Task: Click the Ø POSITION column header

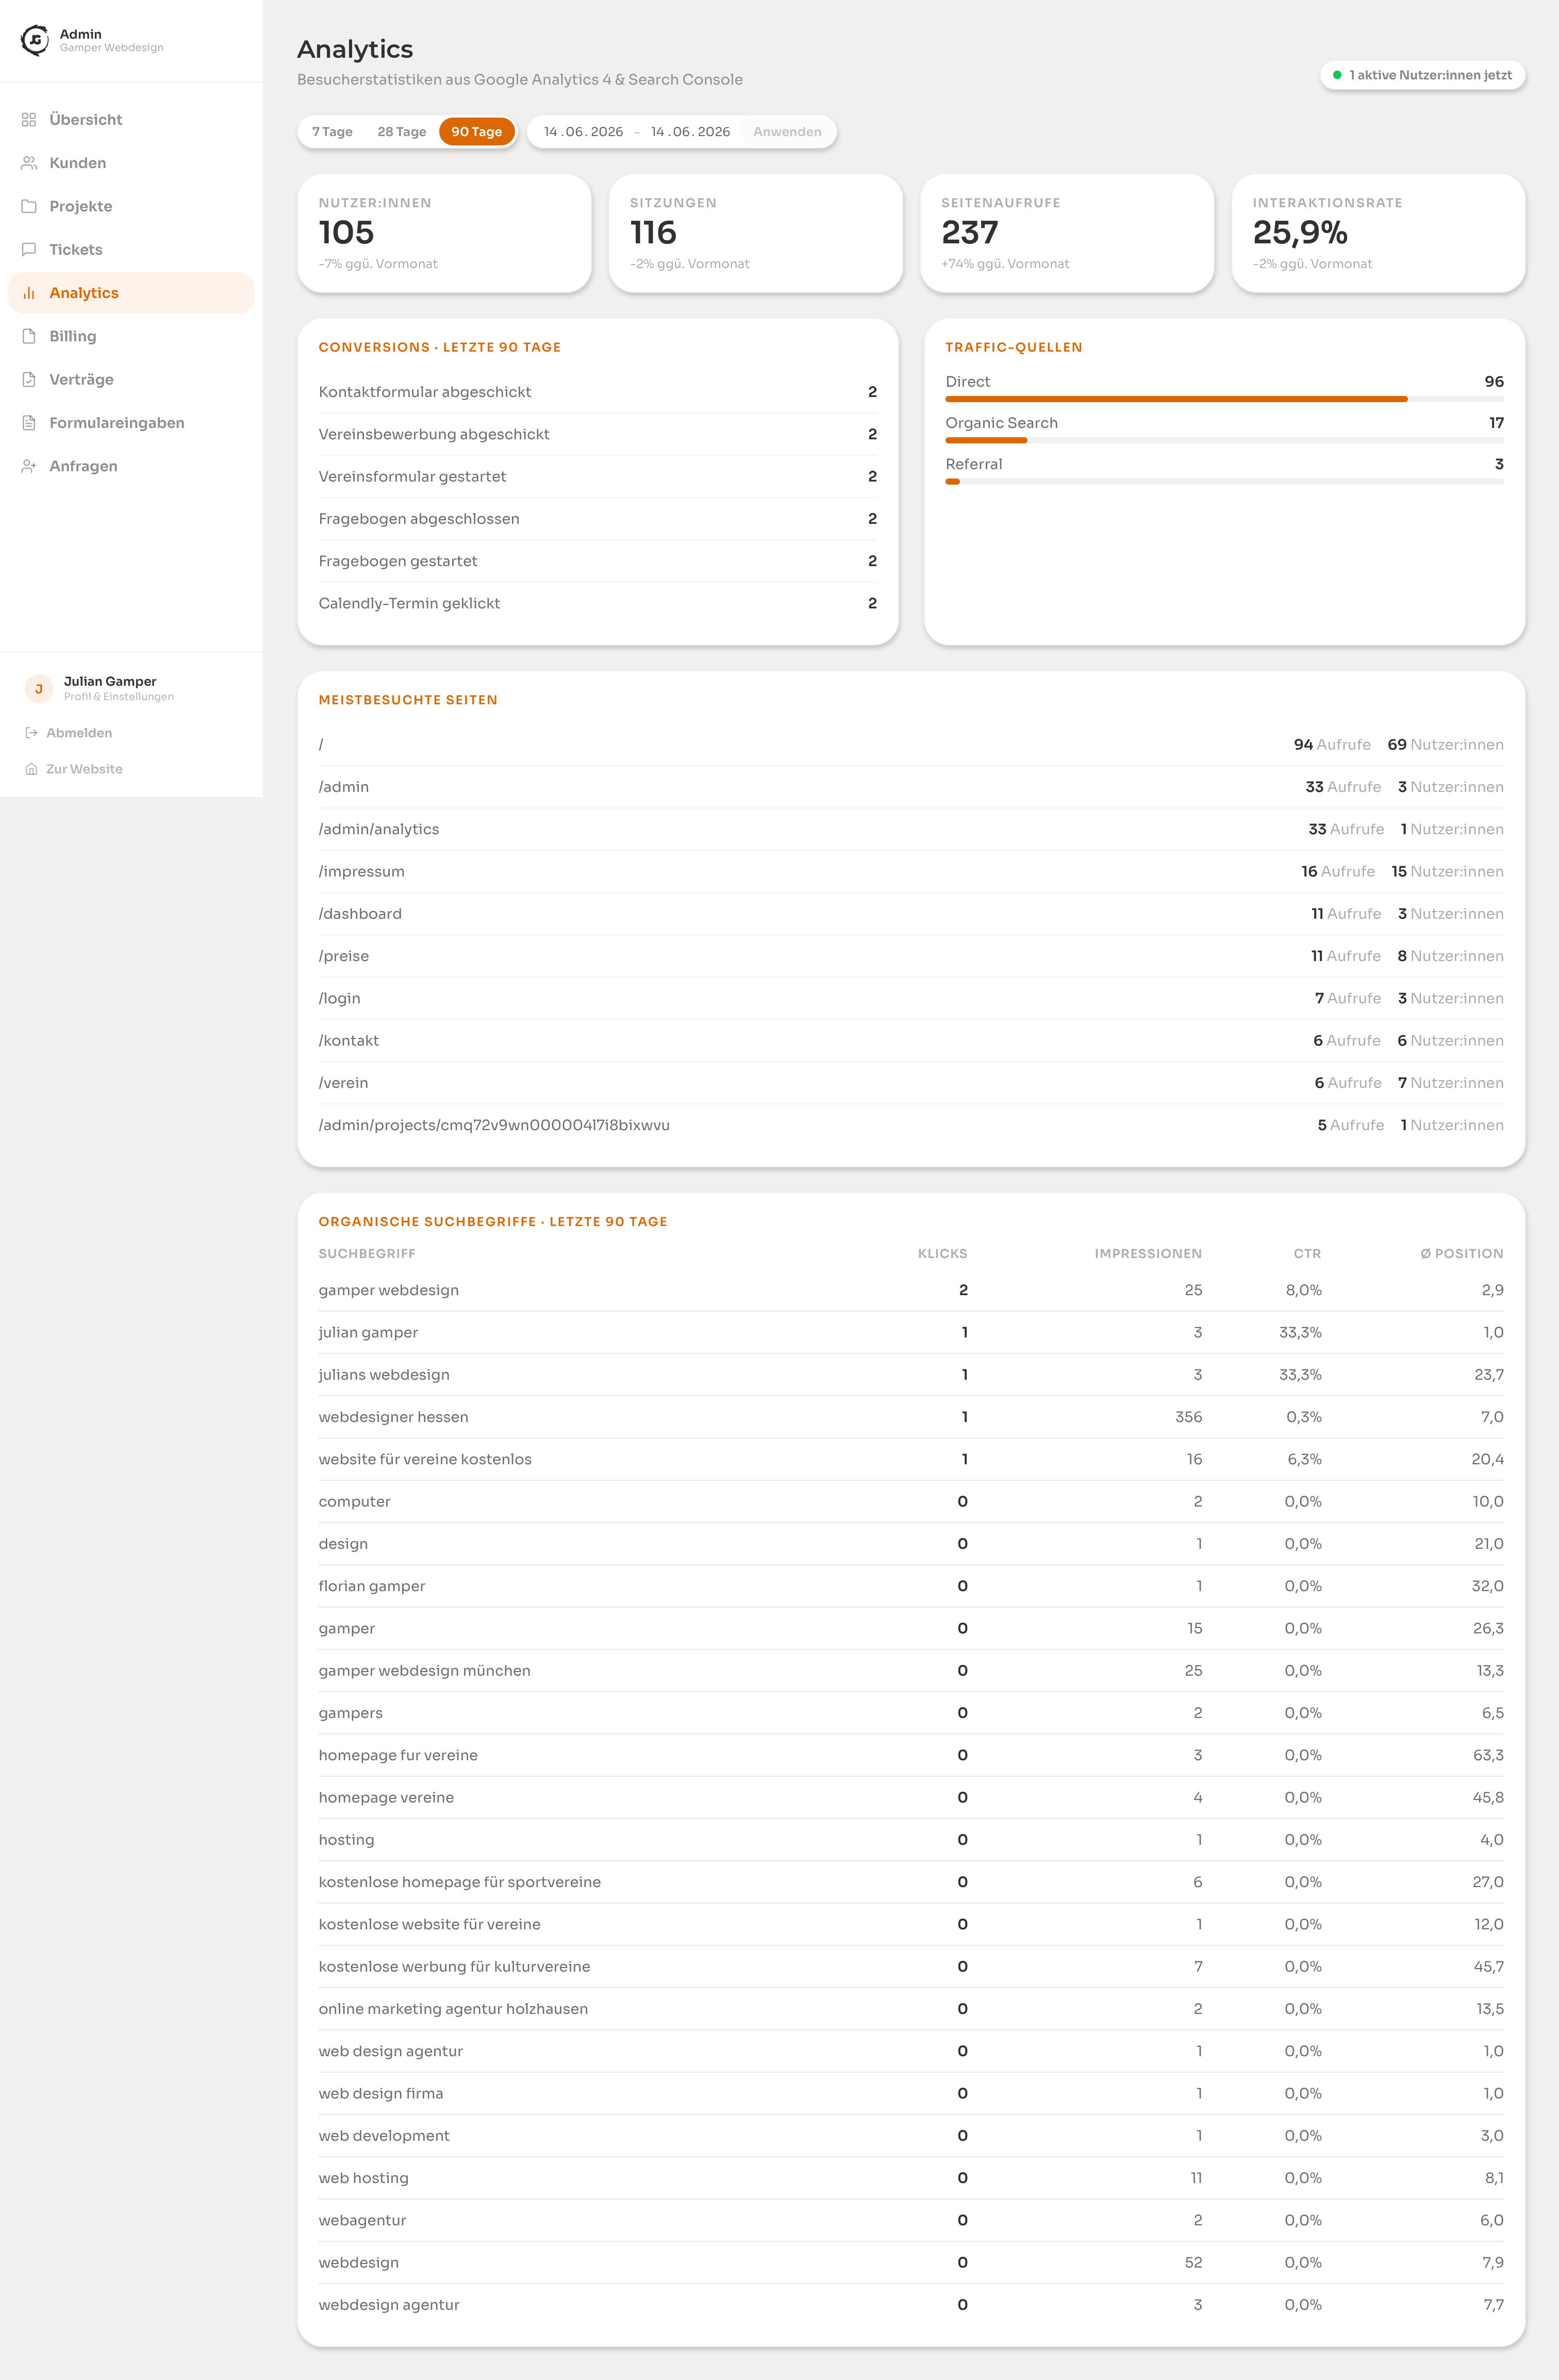Action: click(1462, 1254)
